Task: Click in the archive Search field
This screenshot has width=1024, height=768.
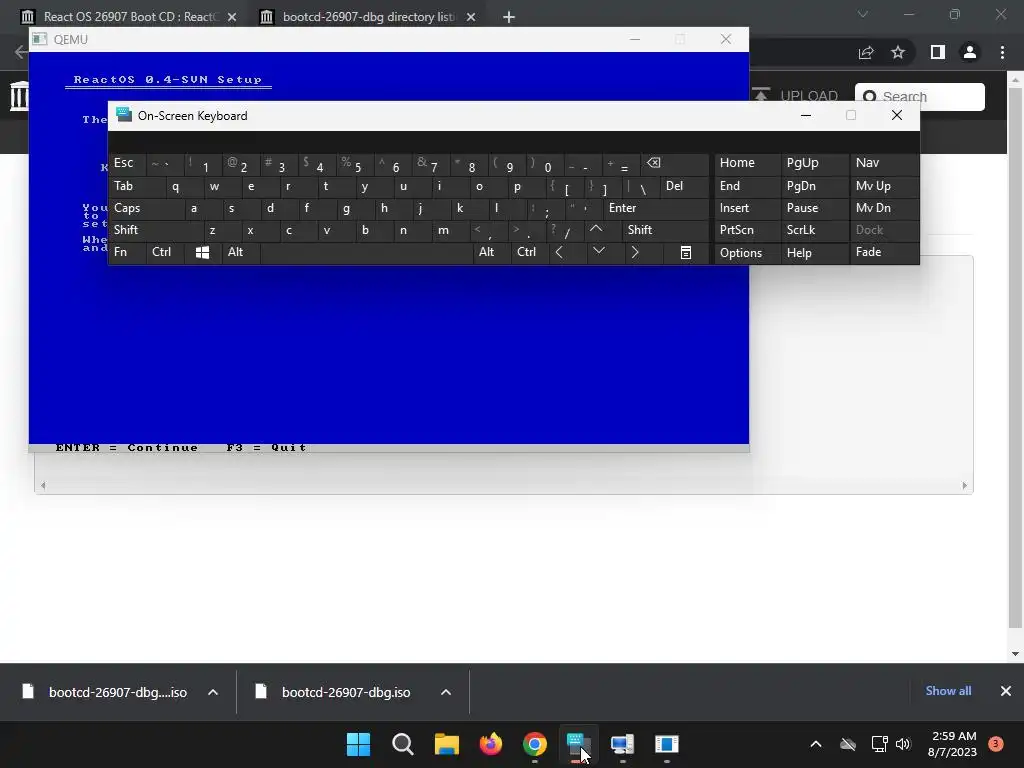Action: 920,97
